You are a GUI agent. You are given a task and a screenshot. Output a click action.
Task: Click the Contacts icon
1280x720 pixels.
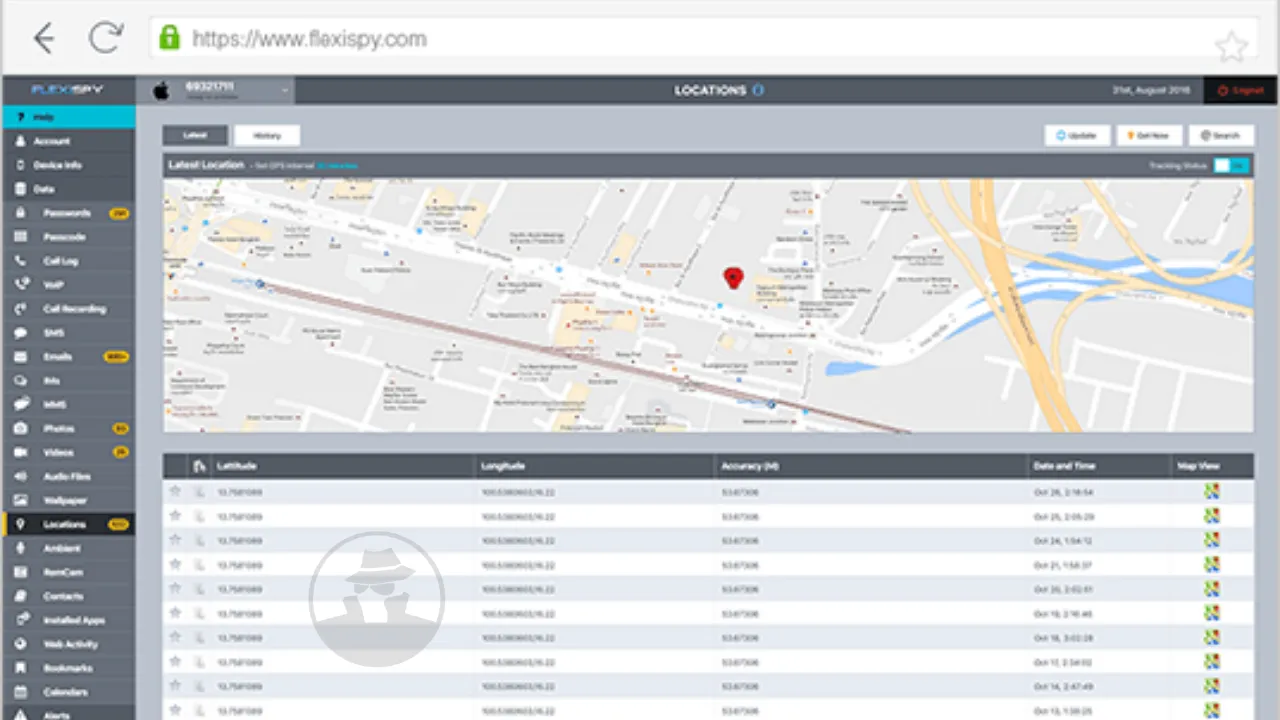tap(21, 596)
